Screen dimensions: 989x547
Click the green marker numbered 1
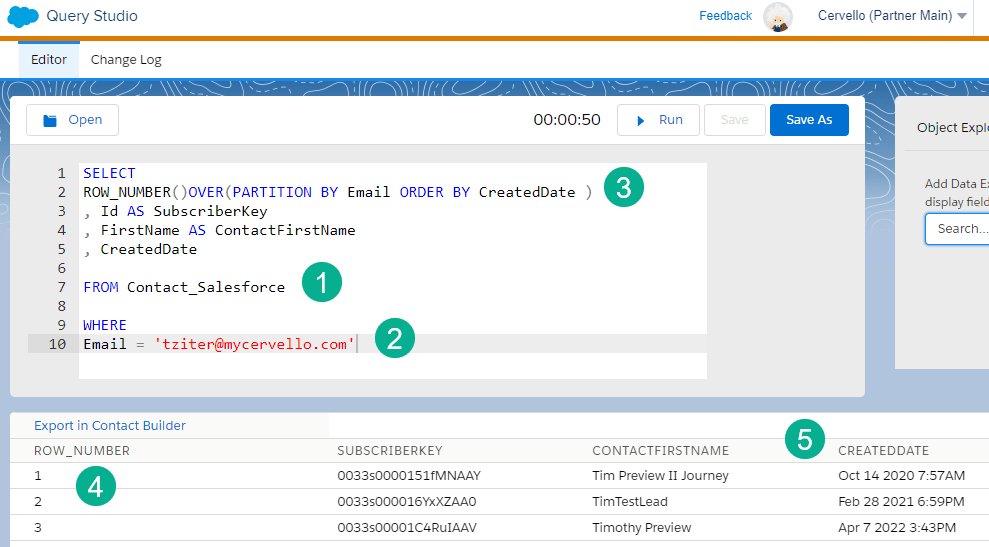coord(322,283)
